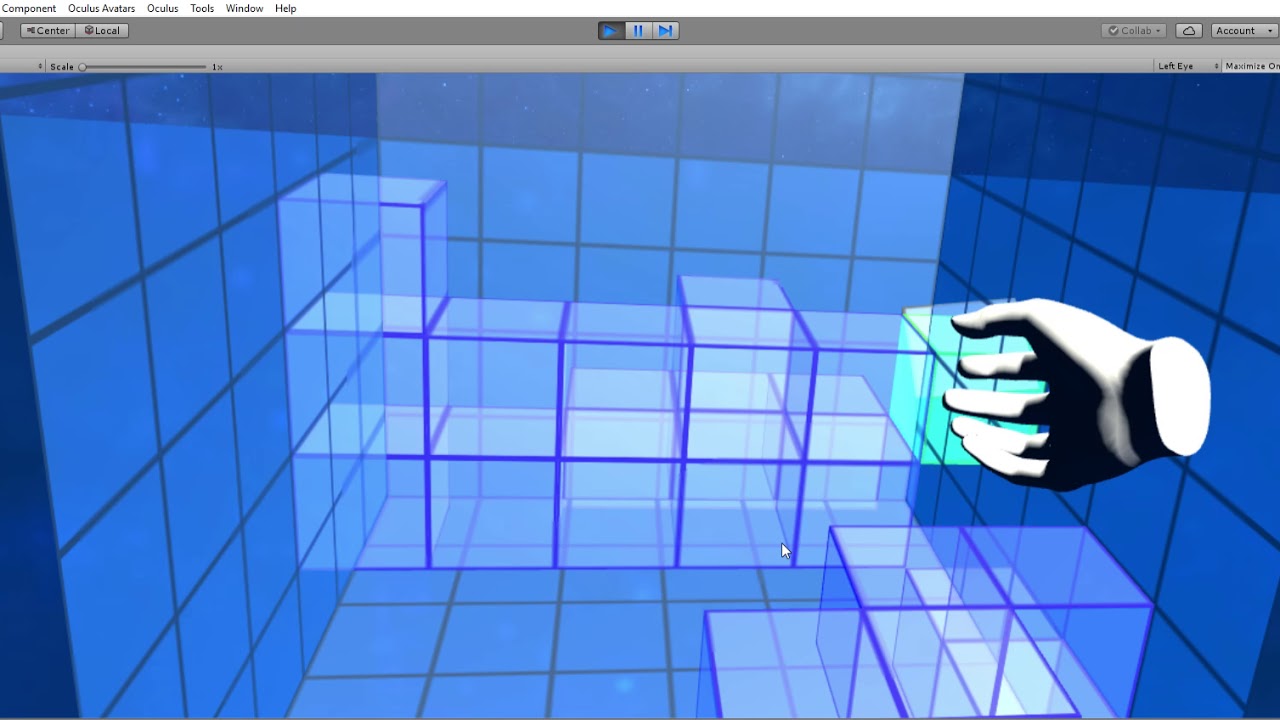This screenshot has width=1280, height=720.
Task: Open the Oculus Avatars menu
Action: coord(101,8)
